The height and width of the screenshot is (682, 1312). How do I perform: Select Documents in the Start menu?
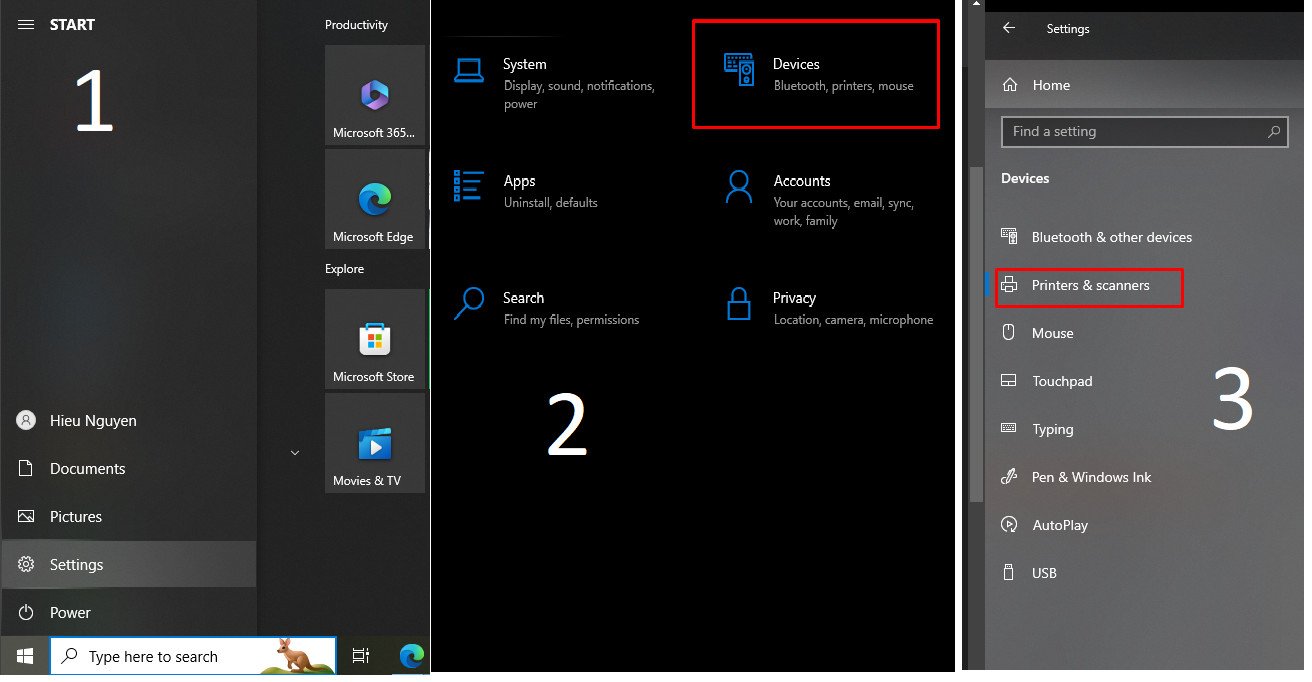pyautogui.click(x=88, y=468)
